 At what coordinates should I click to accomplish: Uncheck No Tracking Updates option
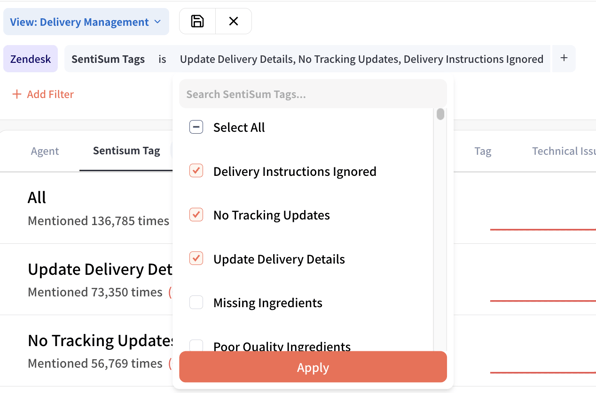pyautogui.click(x=196, y=215)
